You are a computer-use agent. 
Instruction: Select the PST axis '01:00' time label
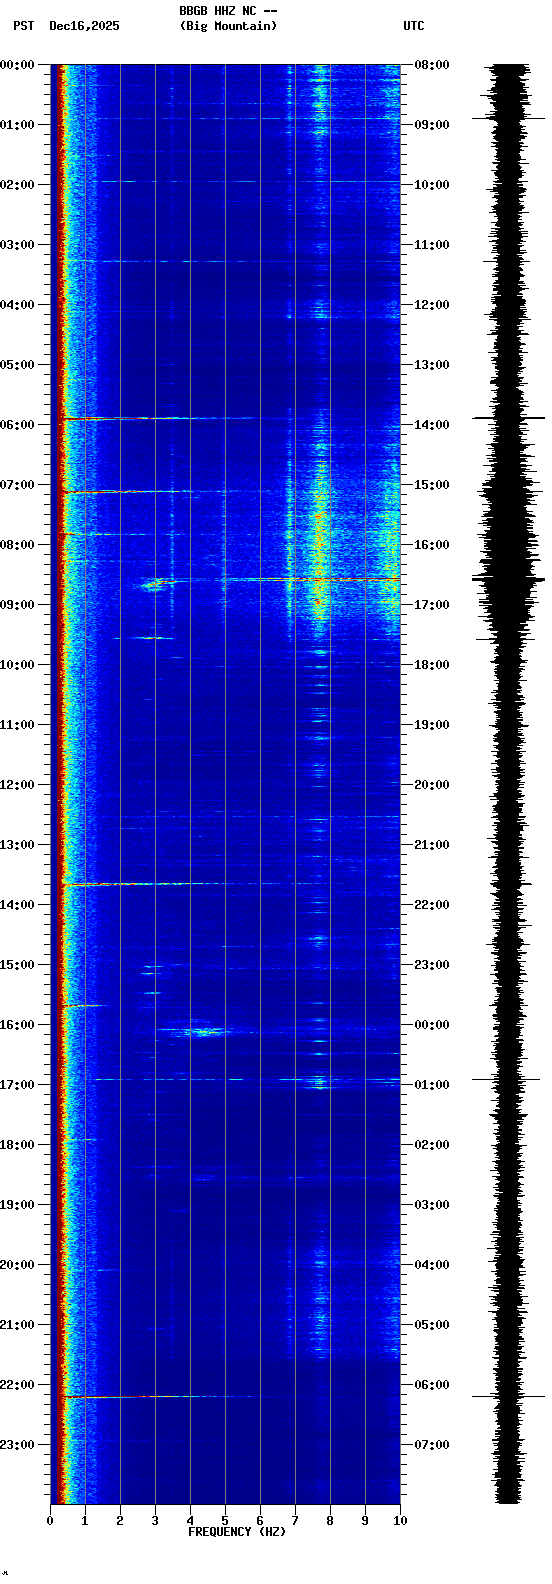pos(18,125)
